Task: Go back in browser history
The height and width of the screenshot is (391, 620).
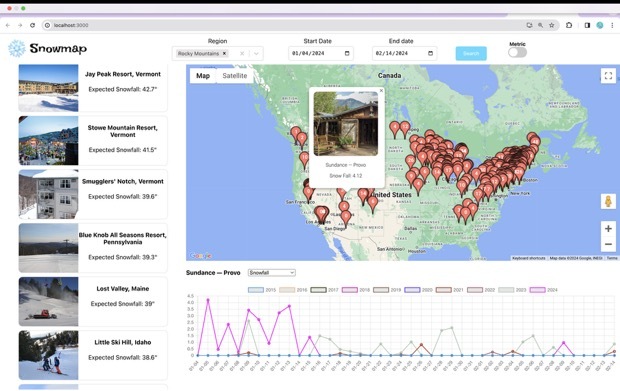Action: click(x=8, y=25)
